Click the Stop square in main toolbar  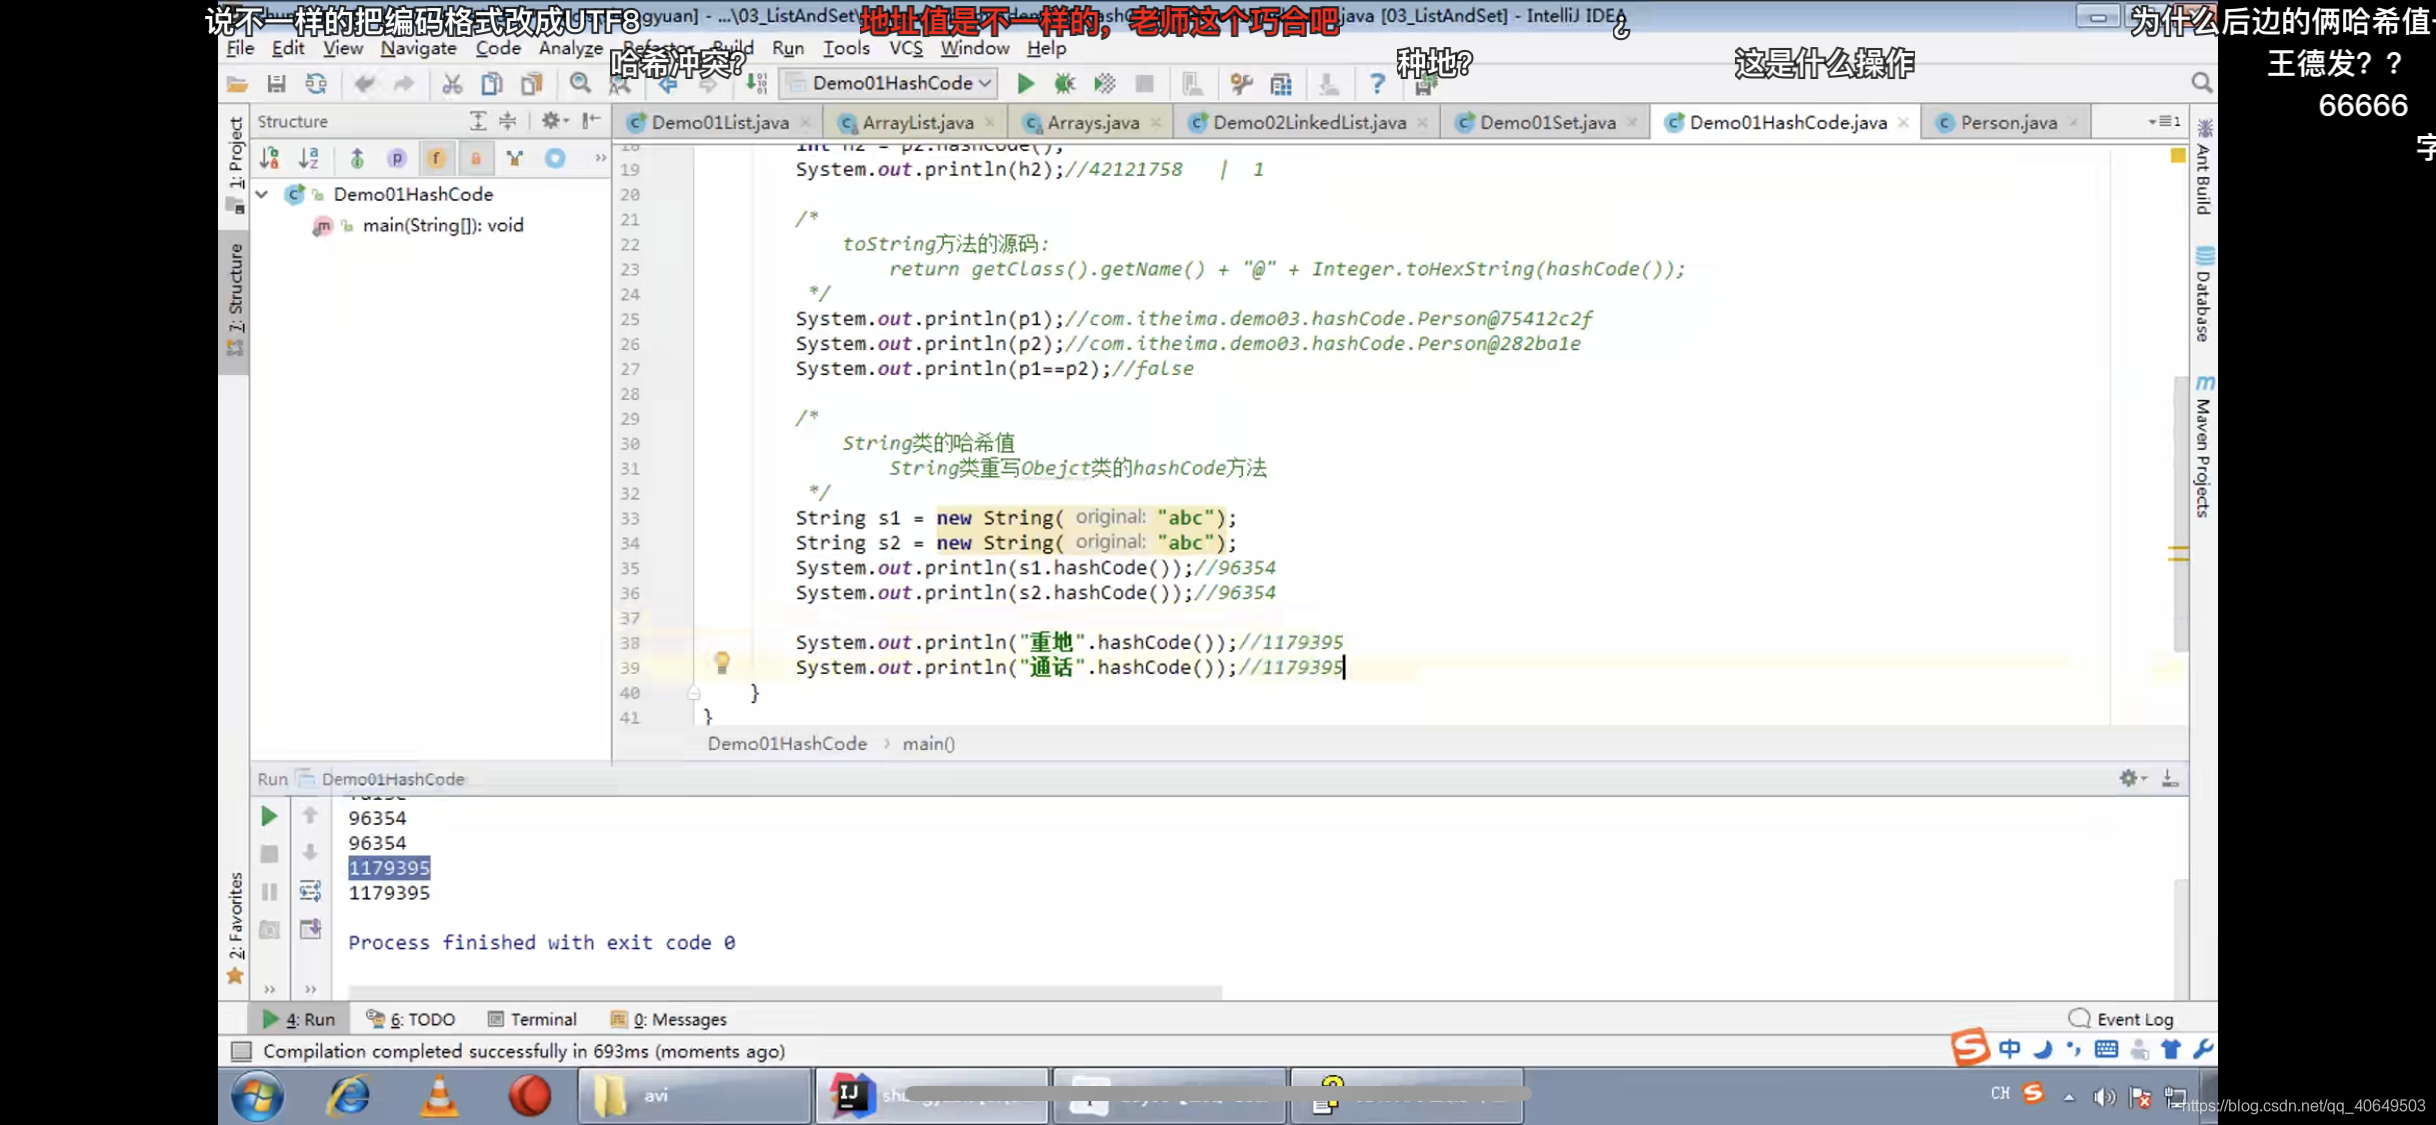pyautogui.click(x=1145, y=84)
